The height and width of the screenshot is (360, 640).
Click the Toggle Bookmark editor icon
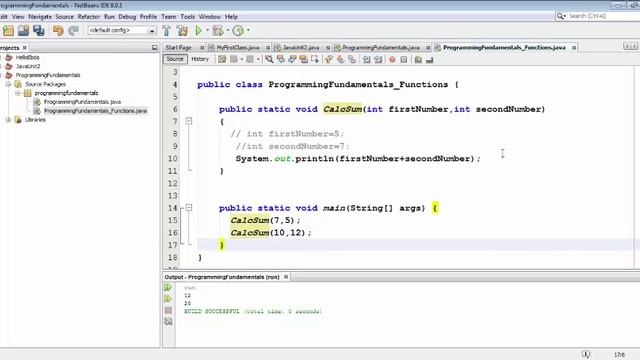[x=352, y=60]
